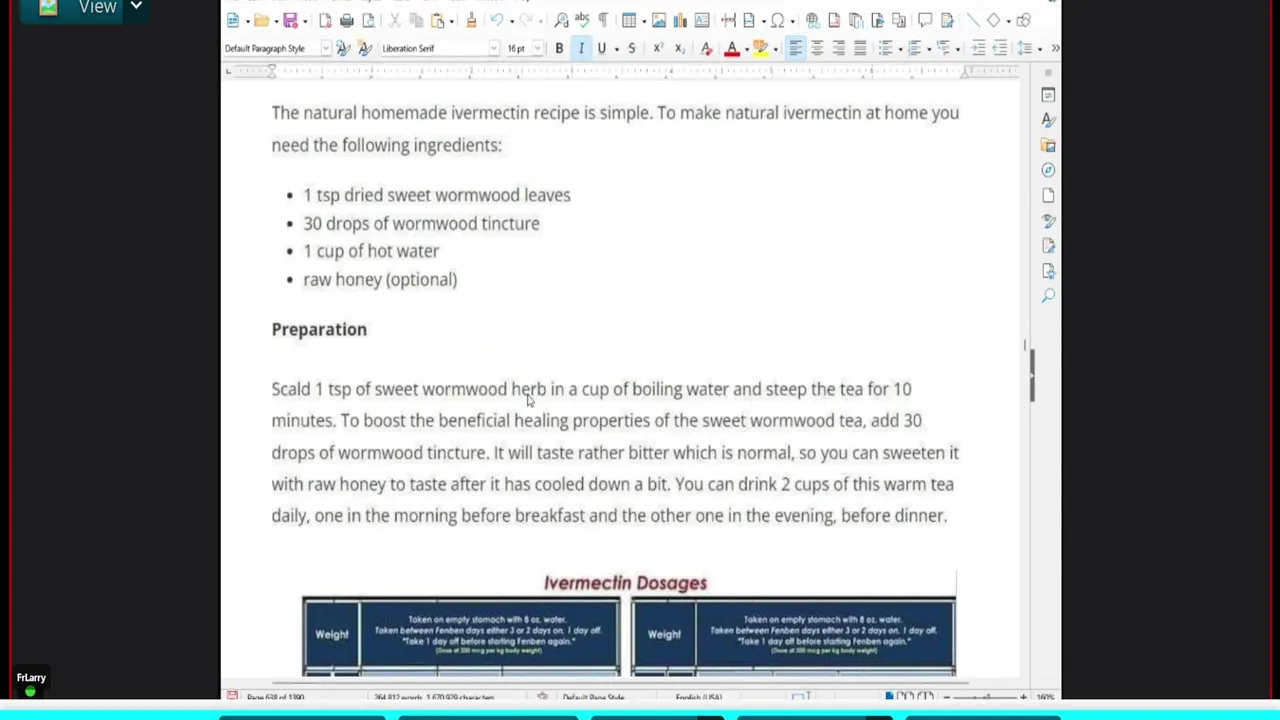Viewport: 1280px width, 720px height.
Task: Insert a comment (speech bubble icon)
Action: 925,21
